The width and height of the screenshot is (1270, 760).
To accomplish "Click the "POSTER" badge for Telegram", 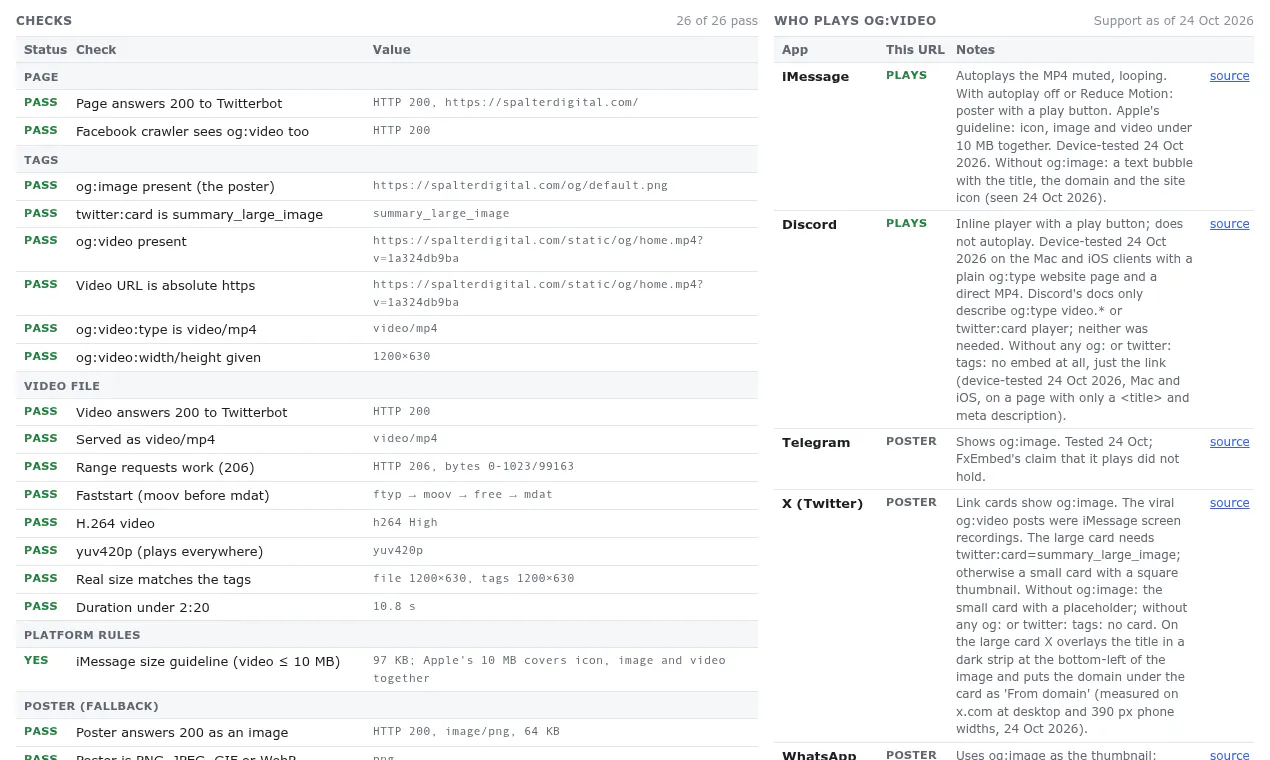I will click(x=911, y=442).
